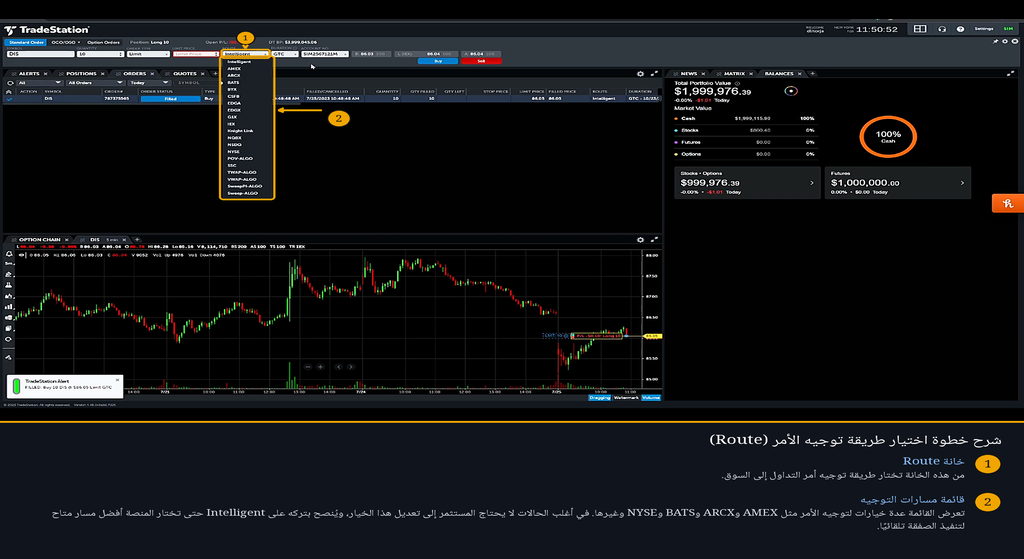Screen dimensions: 1024x559
Task: Toggle the SIM mode indicator
Action: tap(1009, 29)
